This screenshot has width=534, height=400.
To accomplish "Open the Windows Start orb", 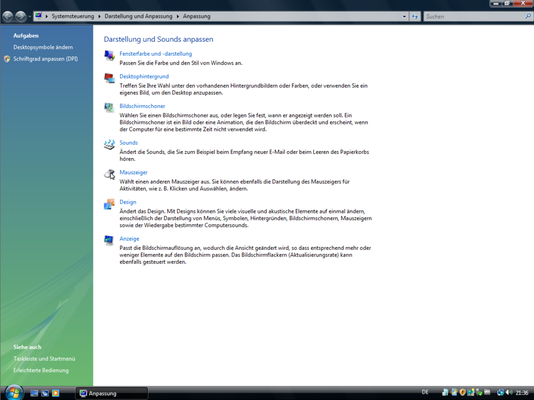I will coord(14,393).
